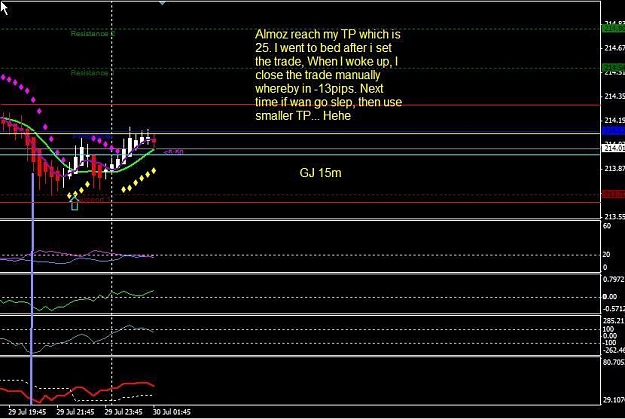Click the red price tag on the axis

pos(613,194)
